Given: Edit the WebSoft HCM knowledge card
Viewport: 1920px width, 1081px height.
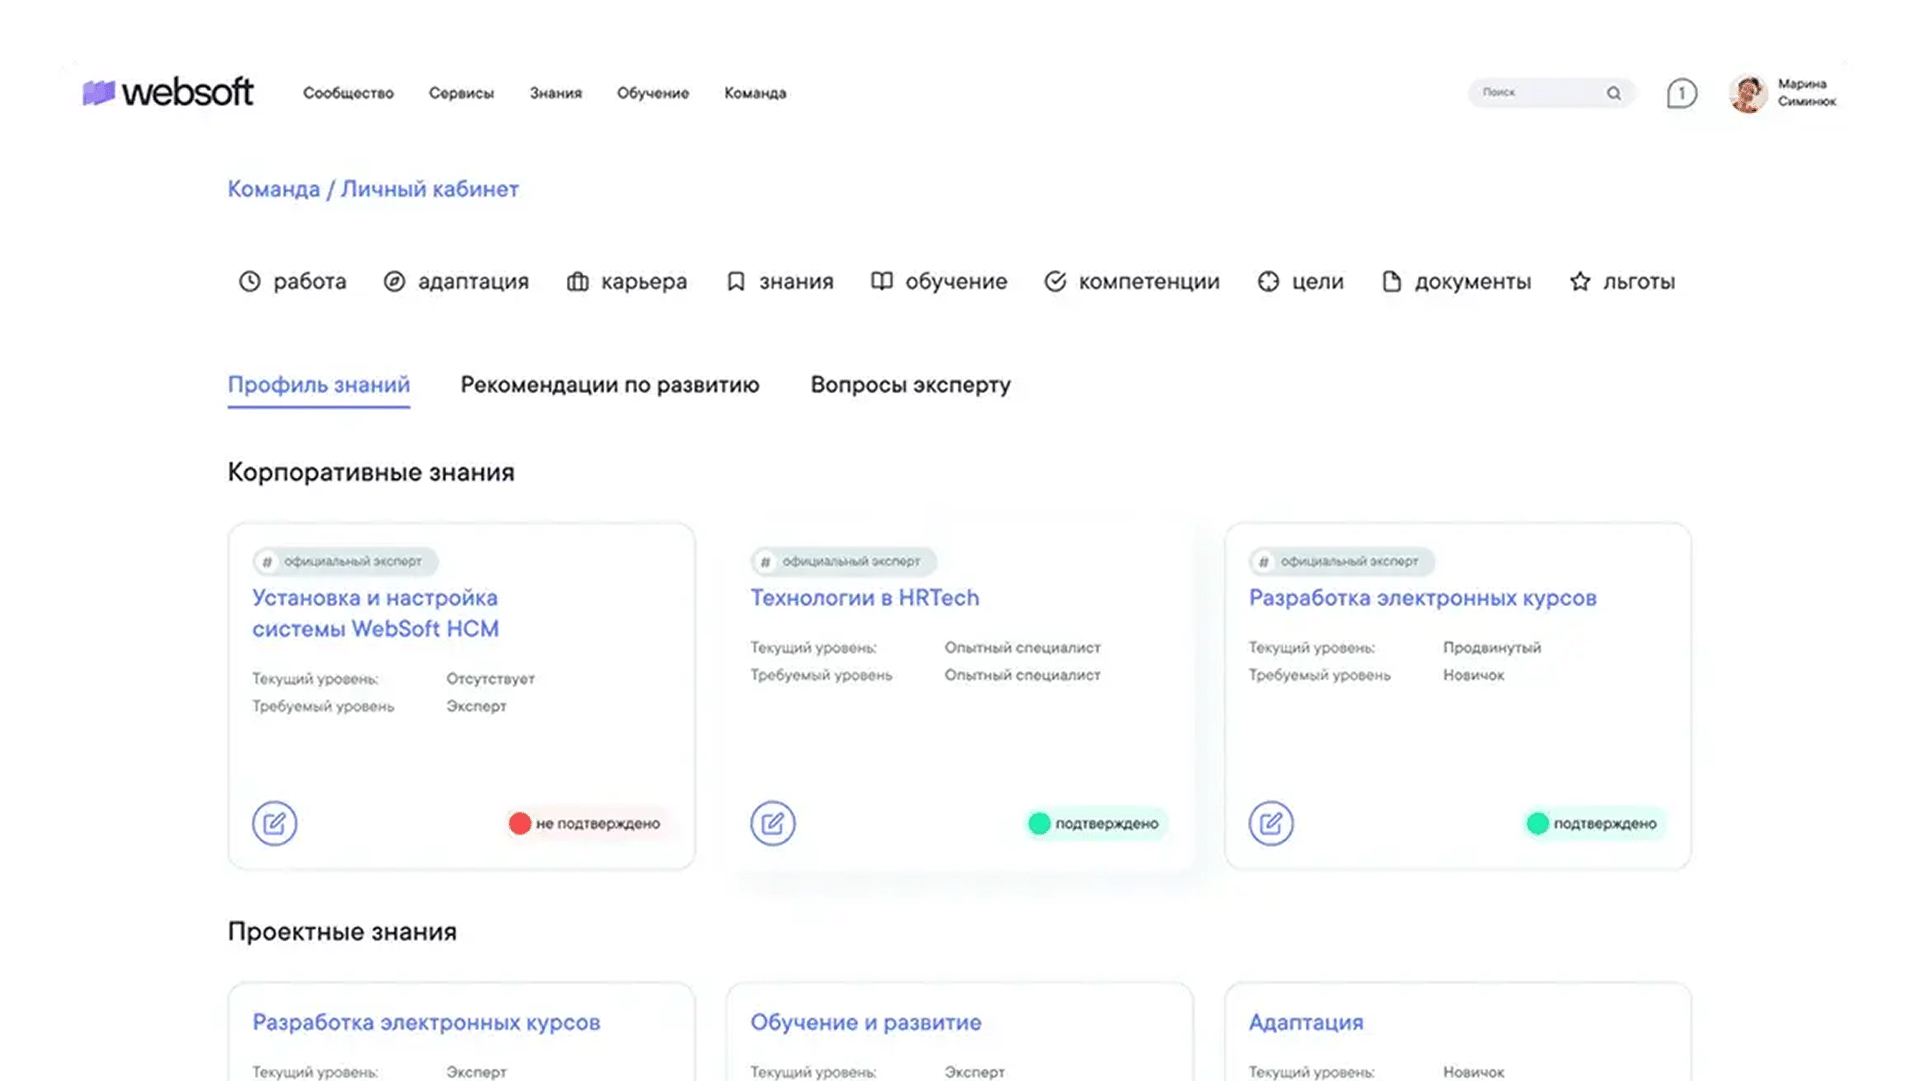Looking at the screenshot, I should pos(274,823).
